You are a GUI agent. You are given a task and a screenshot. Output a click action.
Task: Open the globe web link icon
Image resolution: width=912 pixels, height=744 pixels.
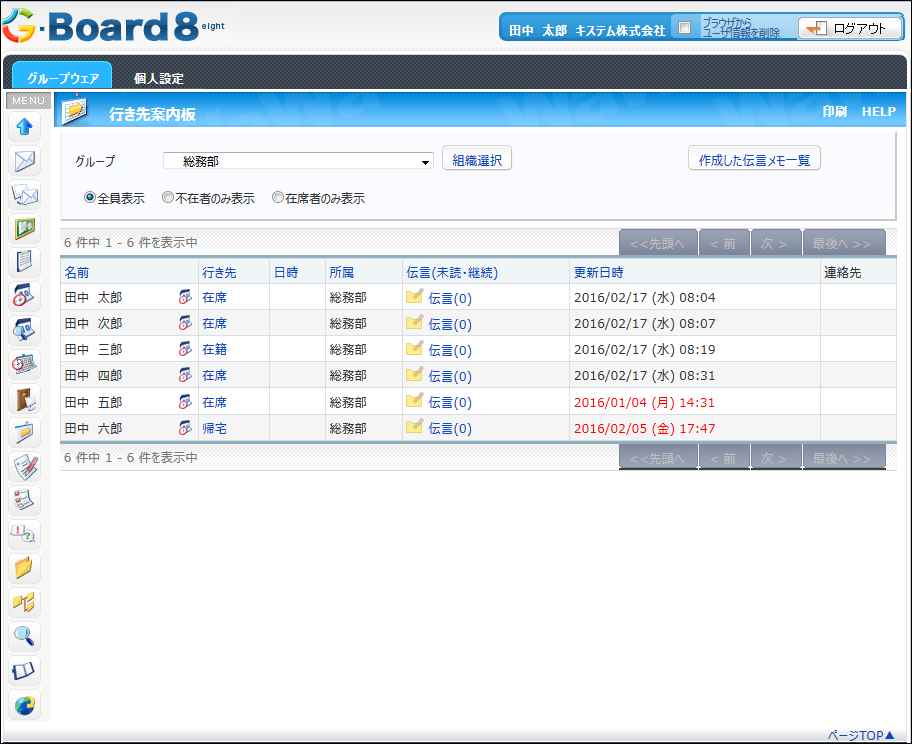click(x=25, y=704)
